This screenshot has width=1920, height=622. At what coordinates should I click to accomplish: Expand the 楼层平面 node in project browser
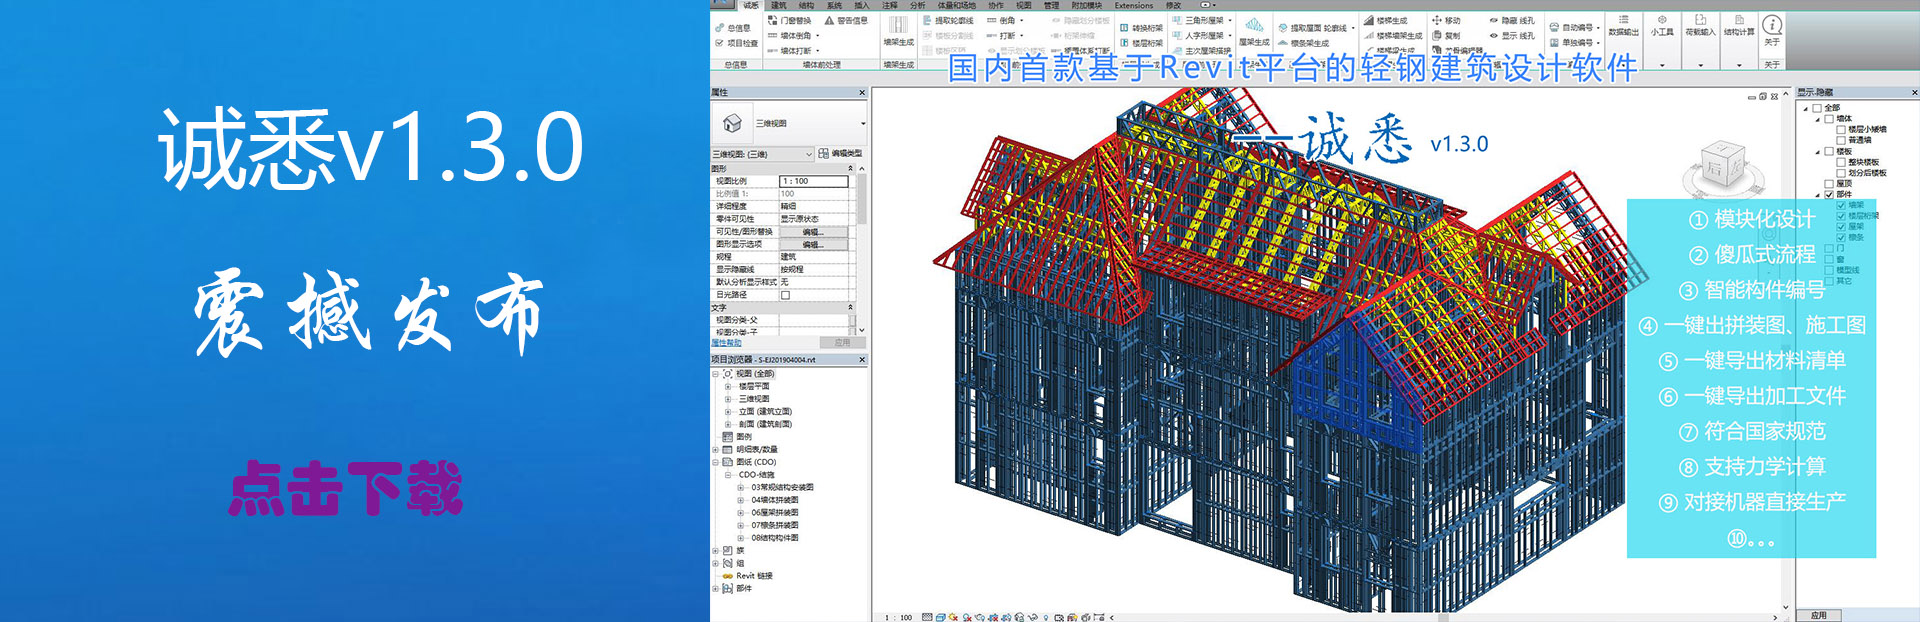pyautogui.click(x=728, y=386)
